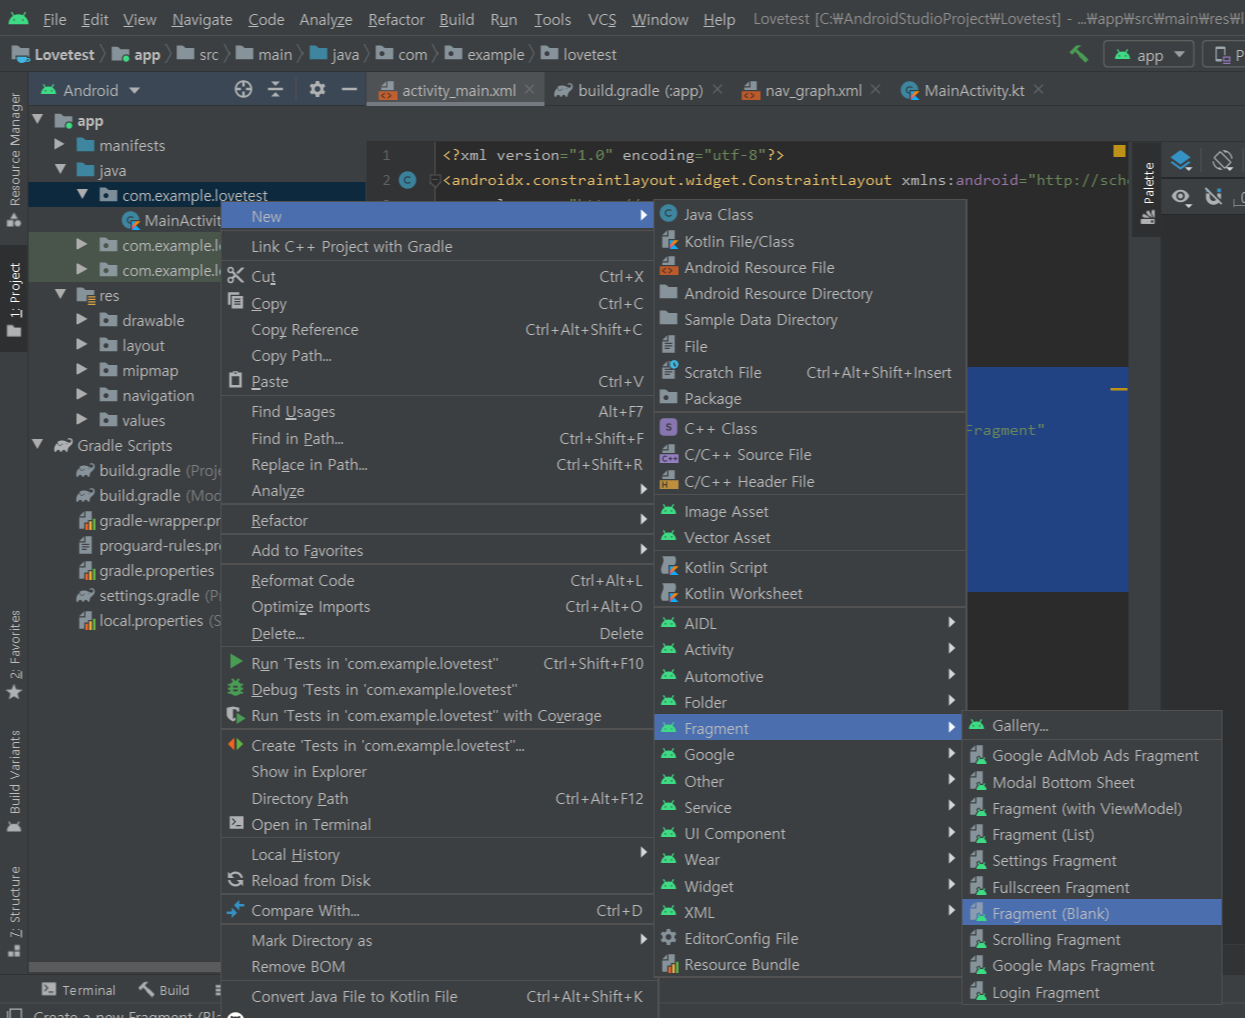Click the locate target icon in Project panel
Viewport: 1245px width, 1018px height.
click(243, 90)
